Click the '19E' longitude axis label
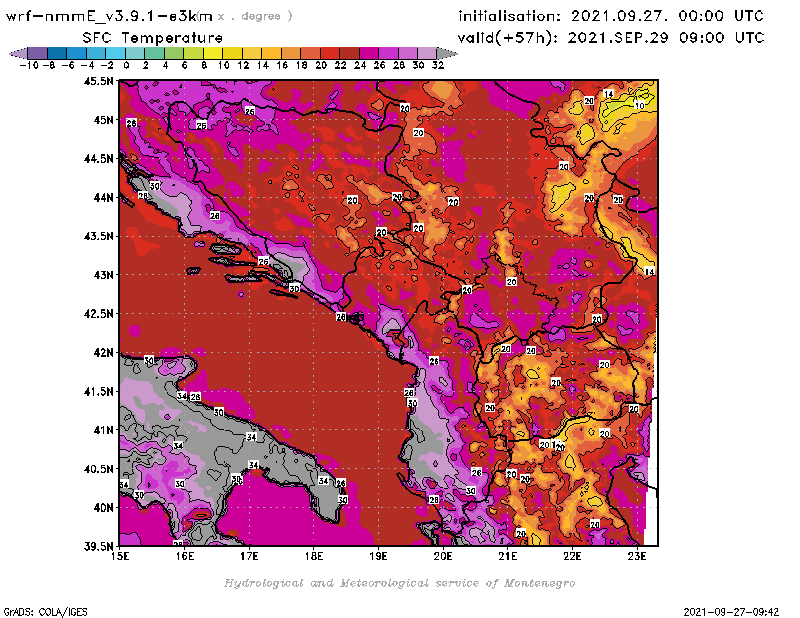This screenshot has height=618, width=800. (378, 556)
